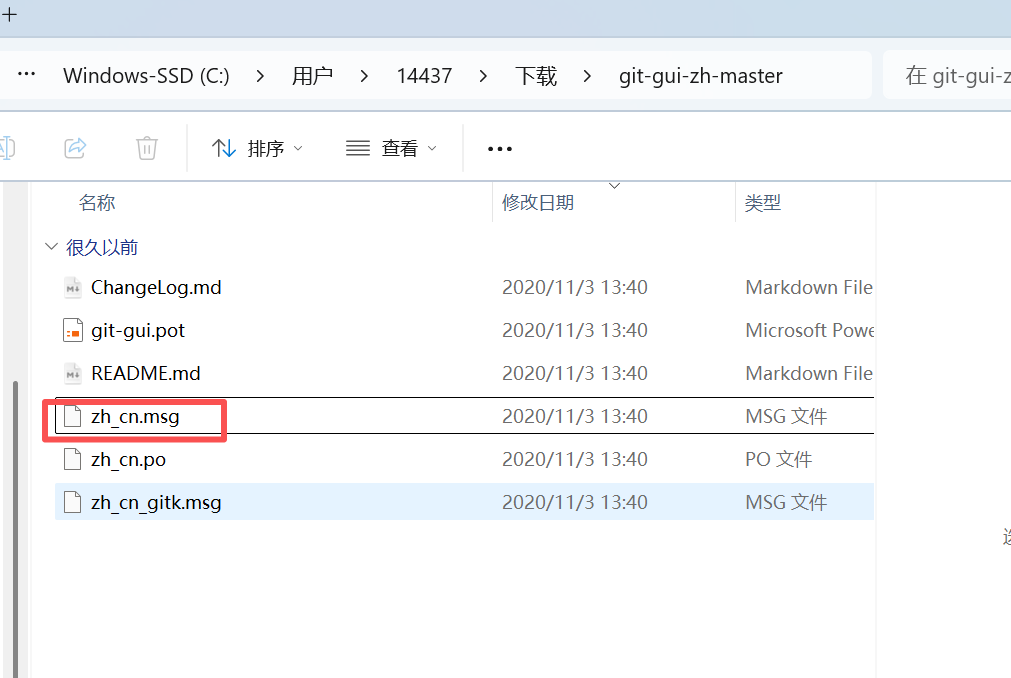Click the ChangeLog.md markdown file icon

(73, 287)
